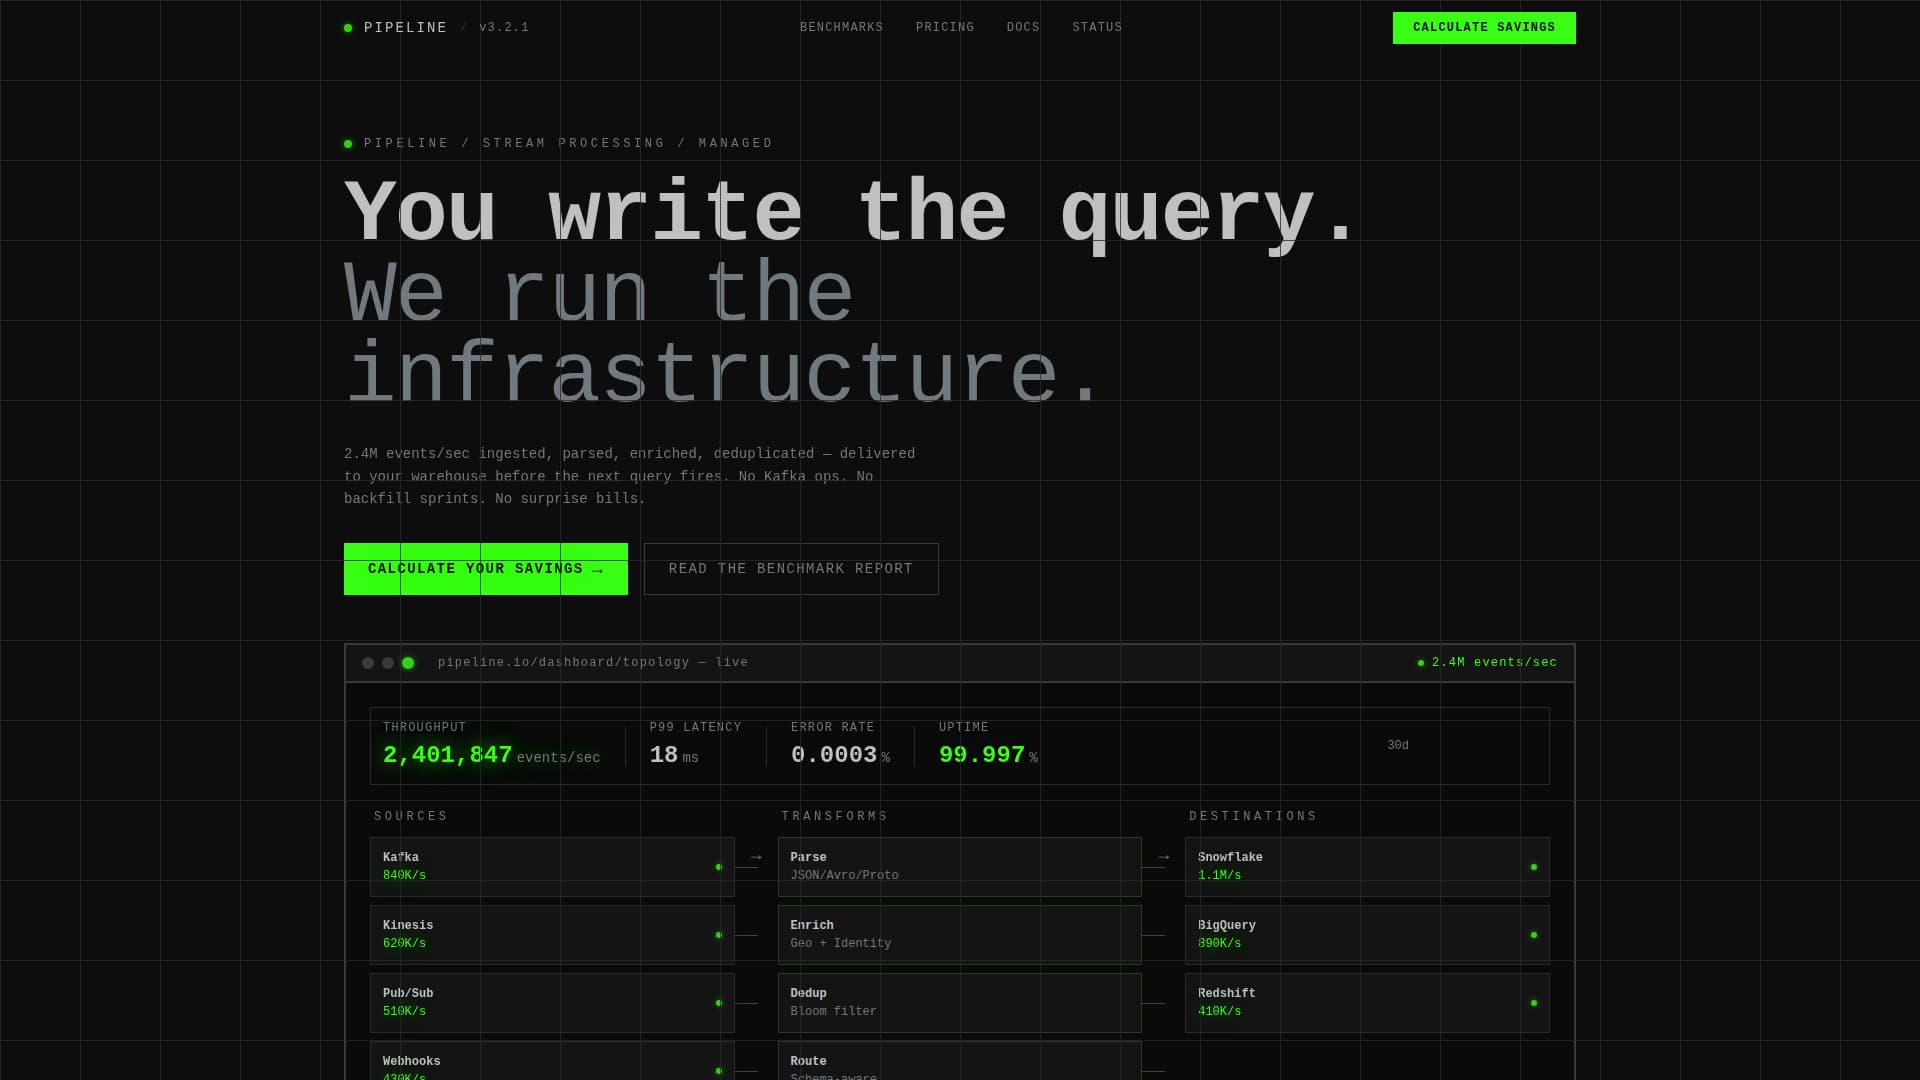Click the SOURCES column heading
The image size is (1920, 1080).
(x=411, y=817)
